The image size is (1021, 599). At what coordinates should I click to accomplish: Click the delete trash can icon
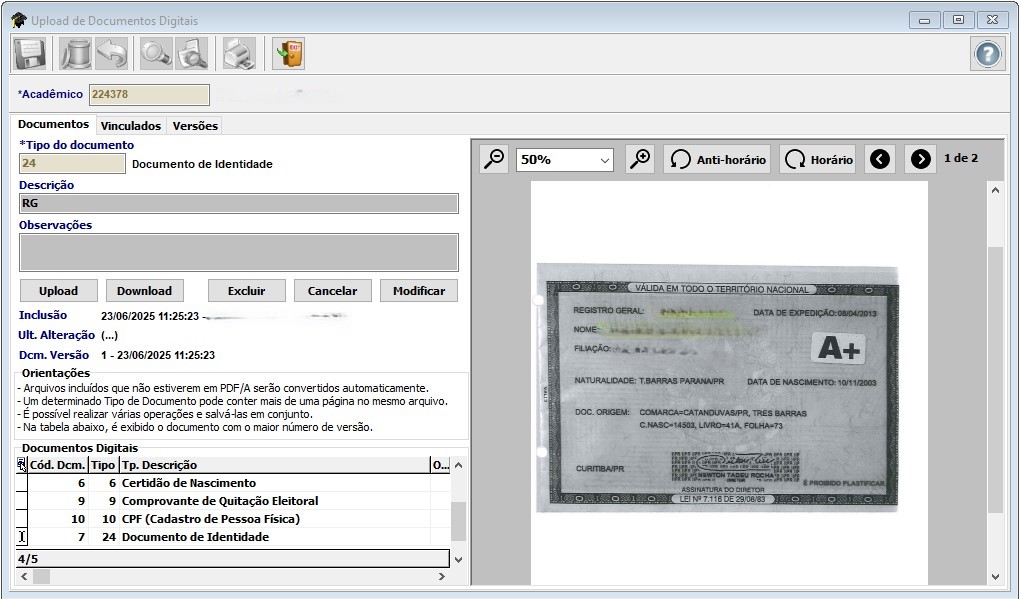(x=75, y=53)
